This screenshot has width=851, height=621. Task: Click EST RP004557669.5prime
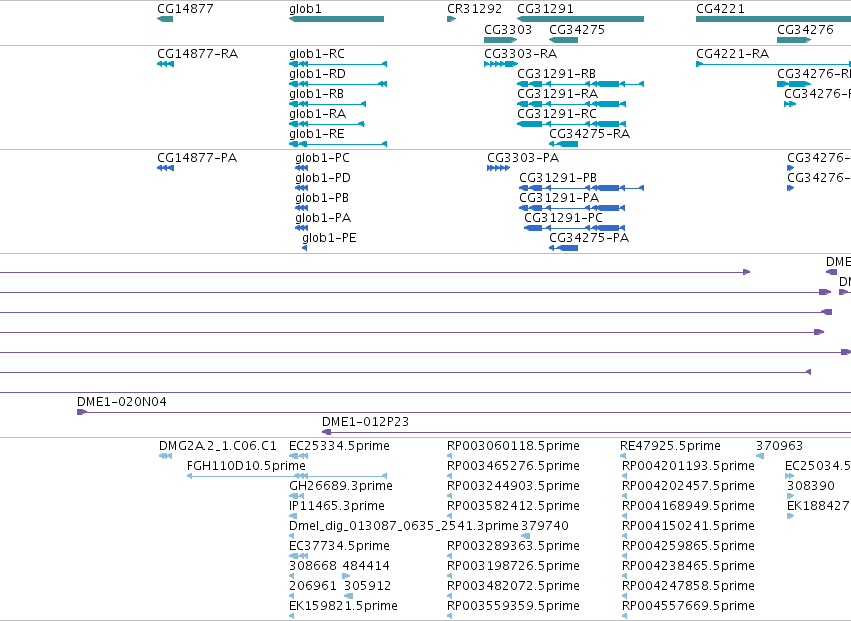[688, 607]
